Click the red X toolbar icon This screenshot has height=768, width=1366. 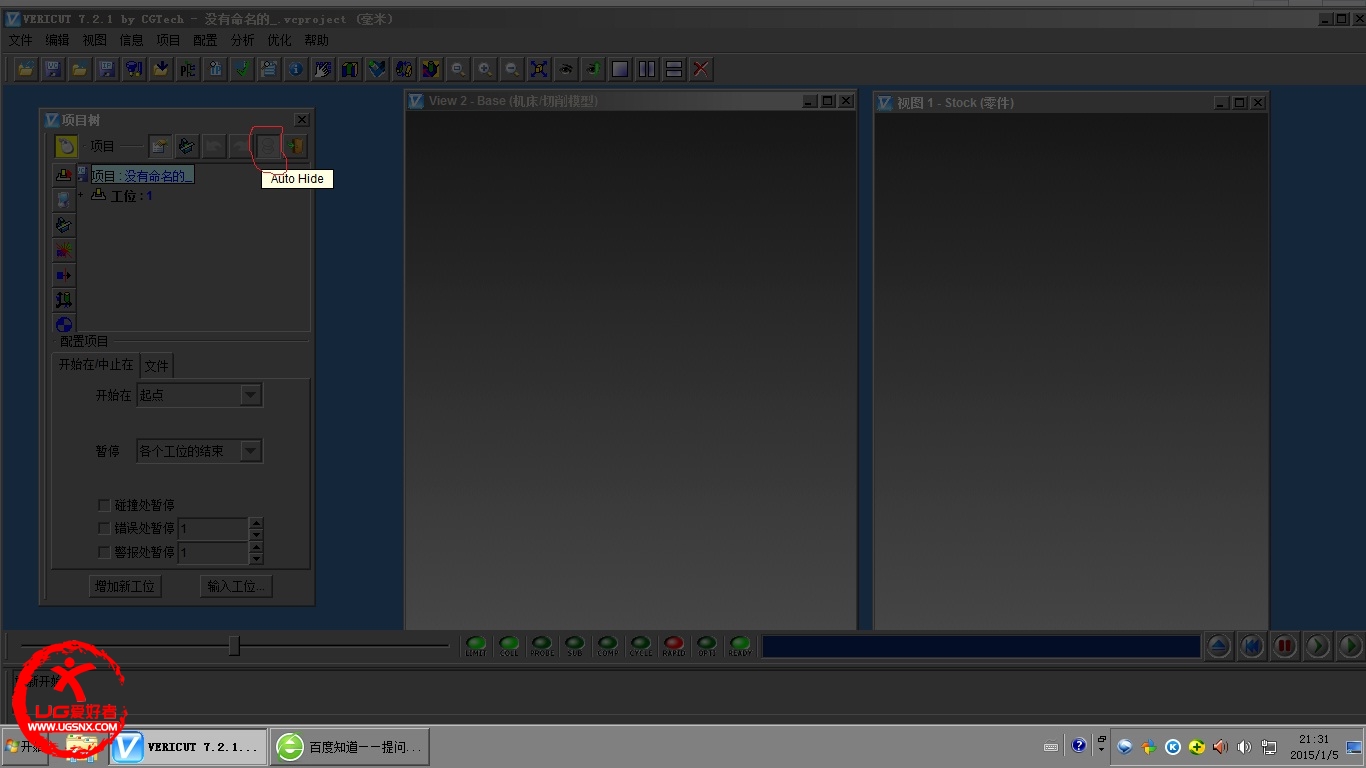701,69
